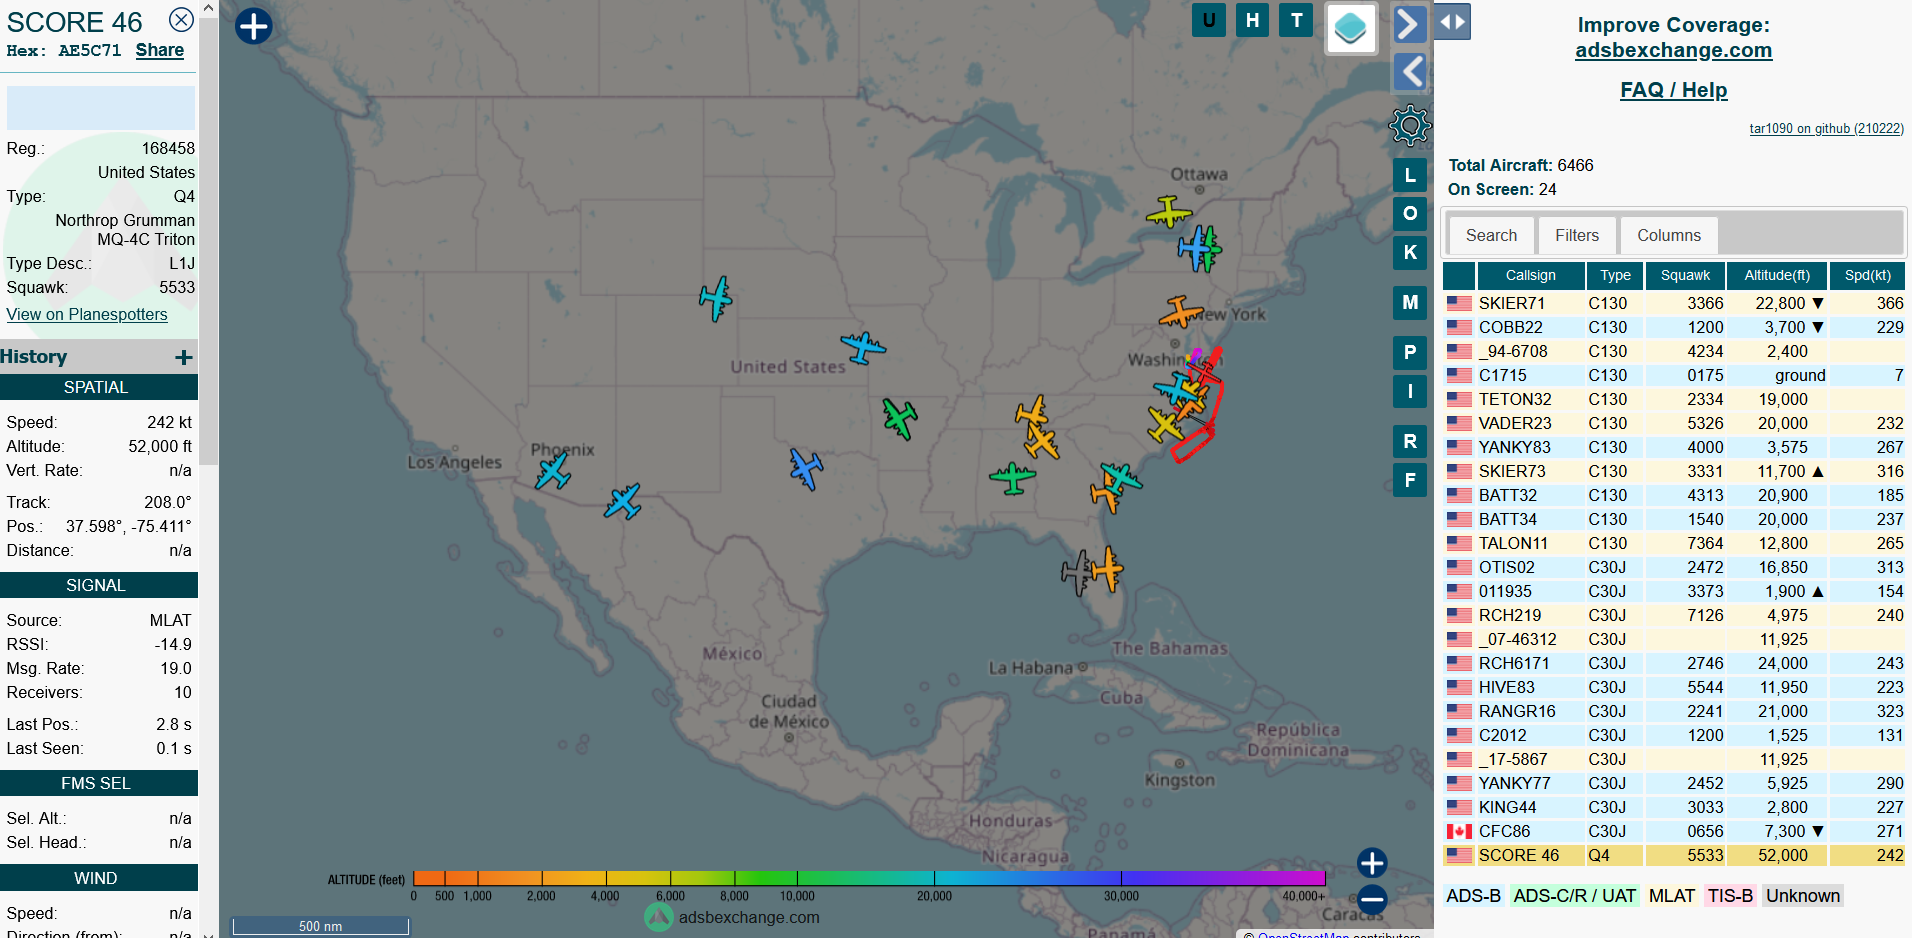Open the map layer switcher

[1351, 28]
